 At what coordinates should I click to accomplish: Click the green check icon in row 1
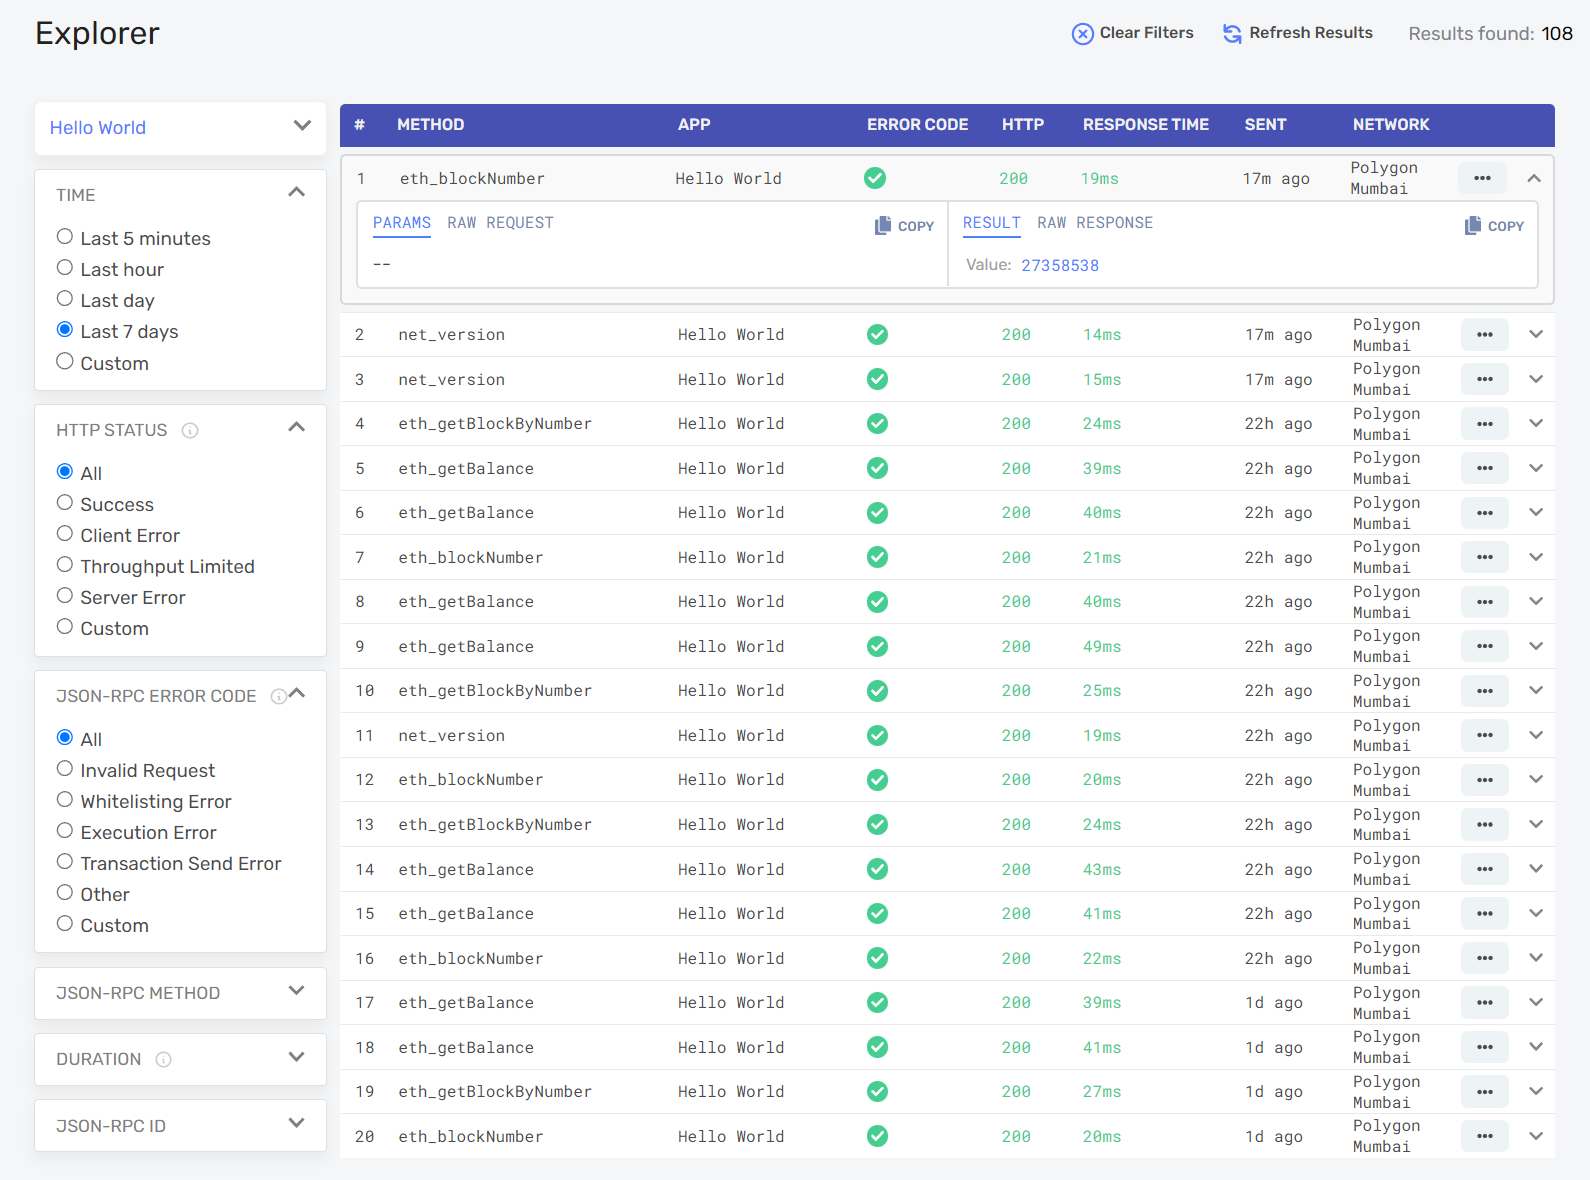tap(875, 178)
